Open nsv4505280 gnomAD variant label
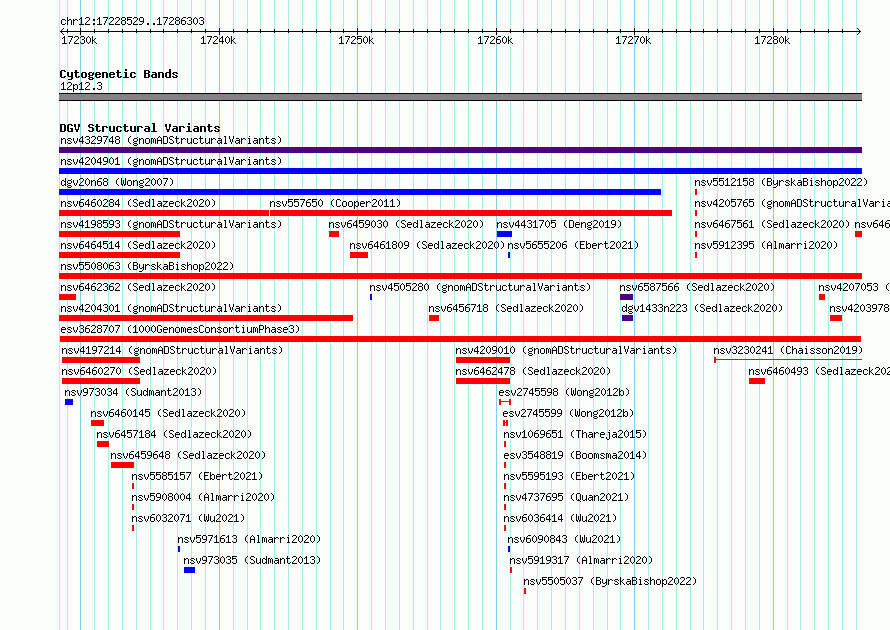890x630 pixels. (x=480, y=287)
